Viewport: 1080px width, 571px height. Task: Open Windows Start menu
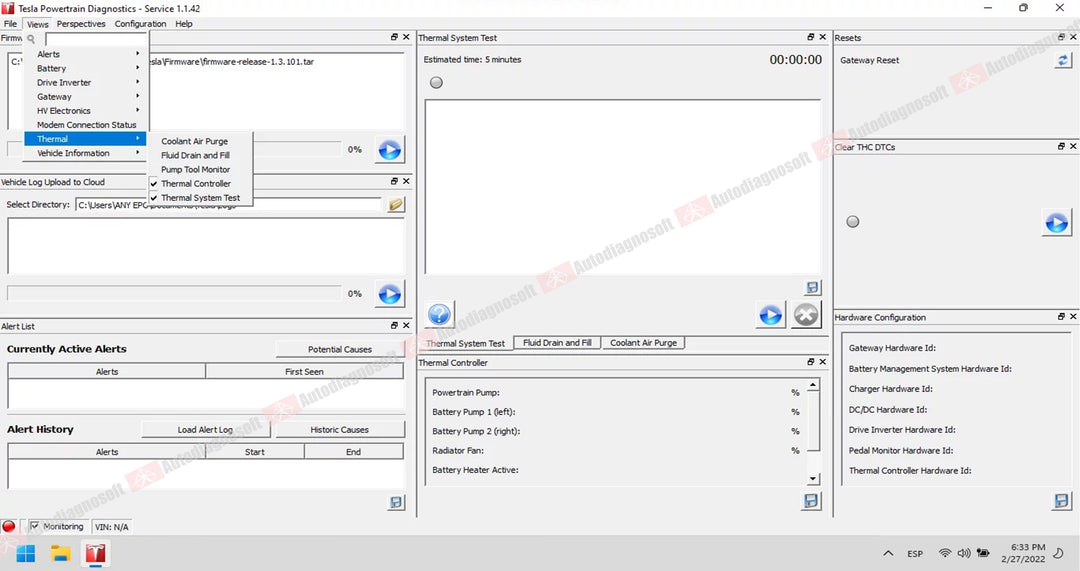pyautogui.click(x=25, y=553)
